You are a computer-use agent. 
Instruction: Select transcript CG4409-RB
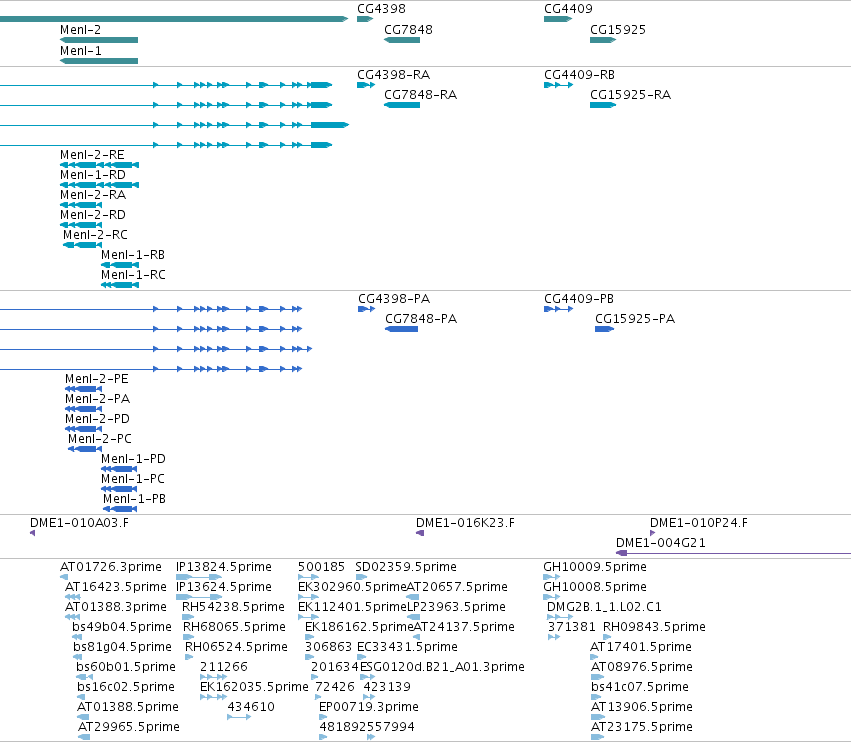point(558,85)
